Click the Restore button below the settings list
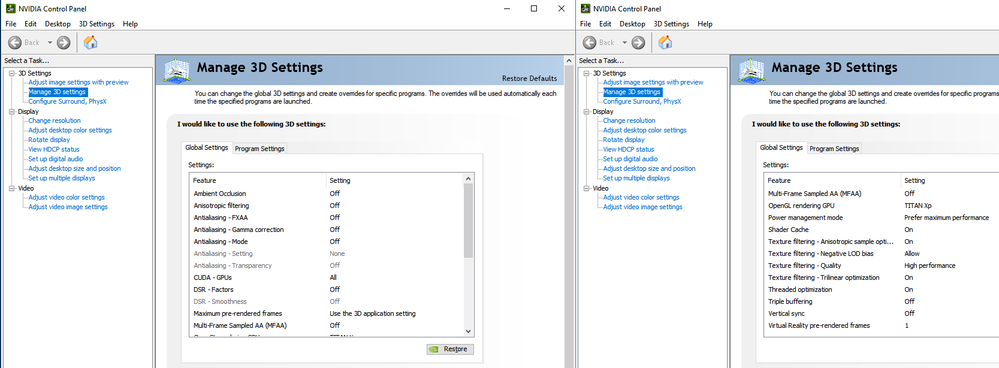The width and height of the screenshot is (999, 368). (x=450, y=349)
